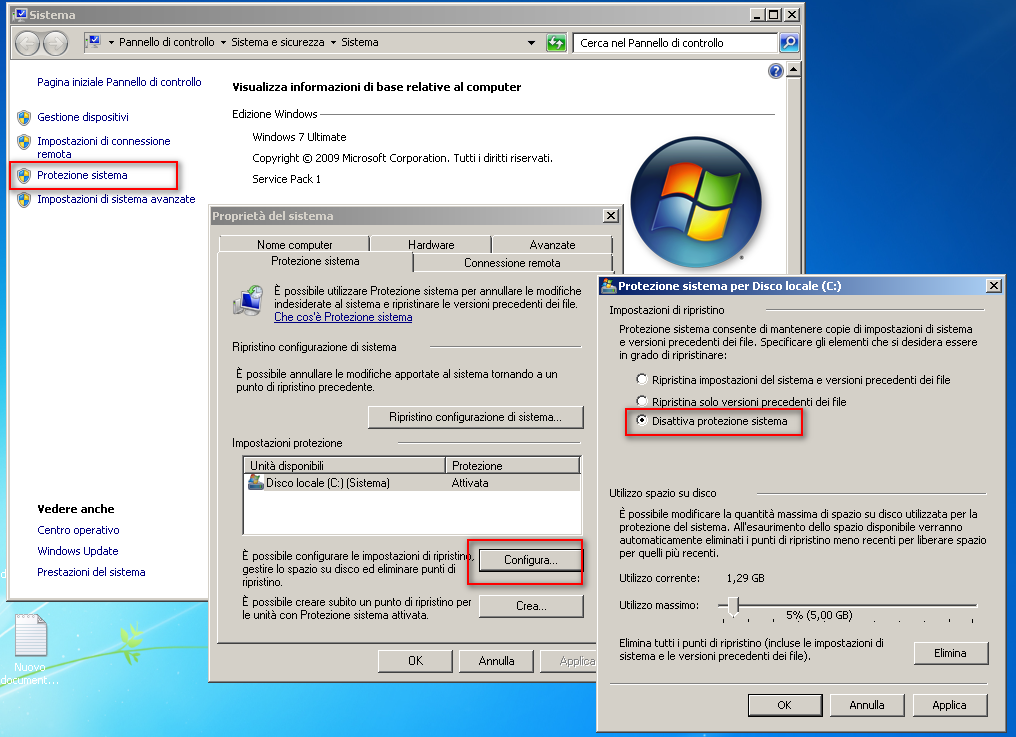Click the Back navigation arrow in Sistema window
This screenshot has height=737, width=1016.
pyautogui.click(x=27, y=43)
